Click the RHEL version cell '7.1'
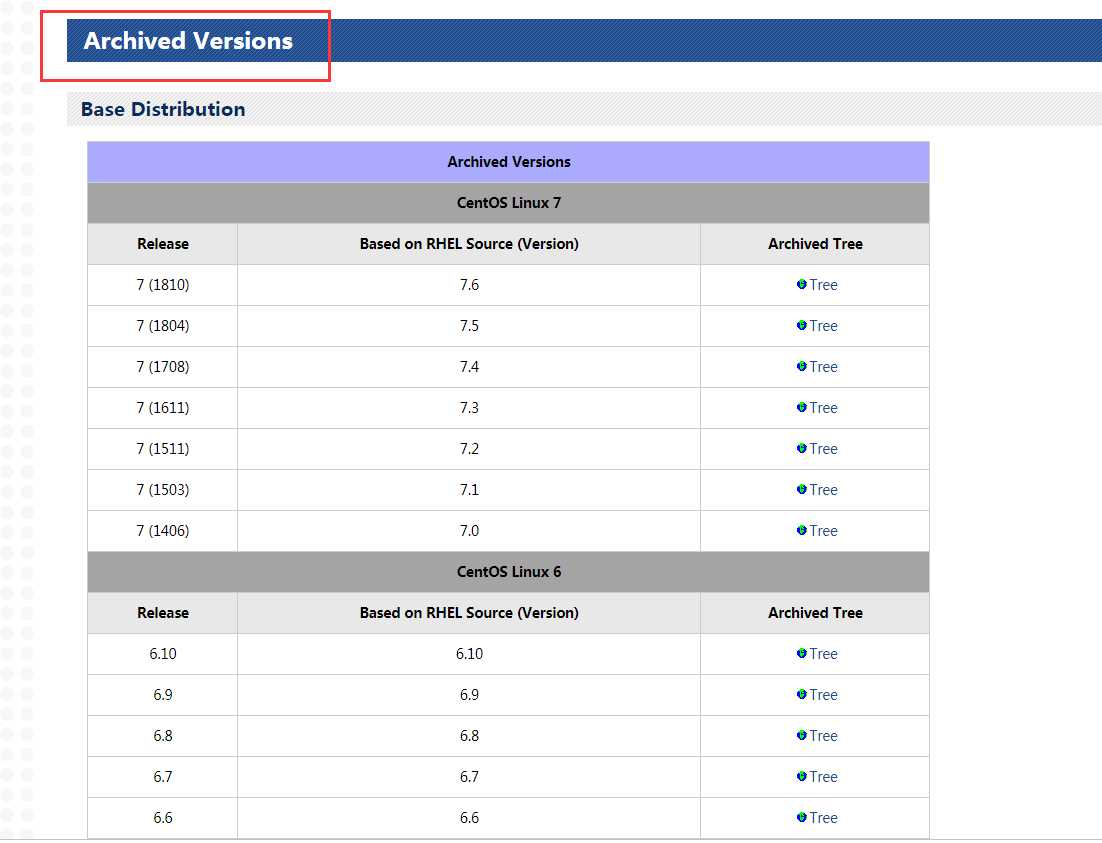Image resolution: width=1102 pixels, height=843 pixels. 469,489
